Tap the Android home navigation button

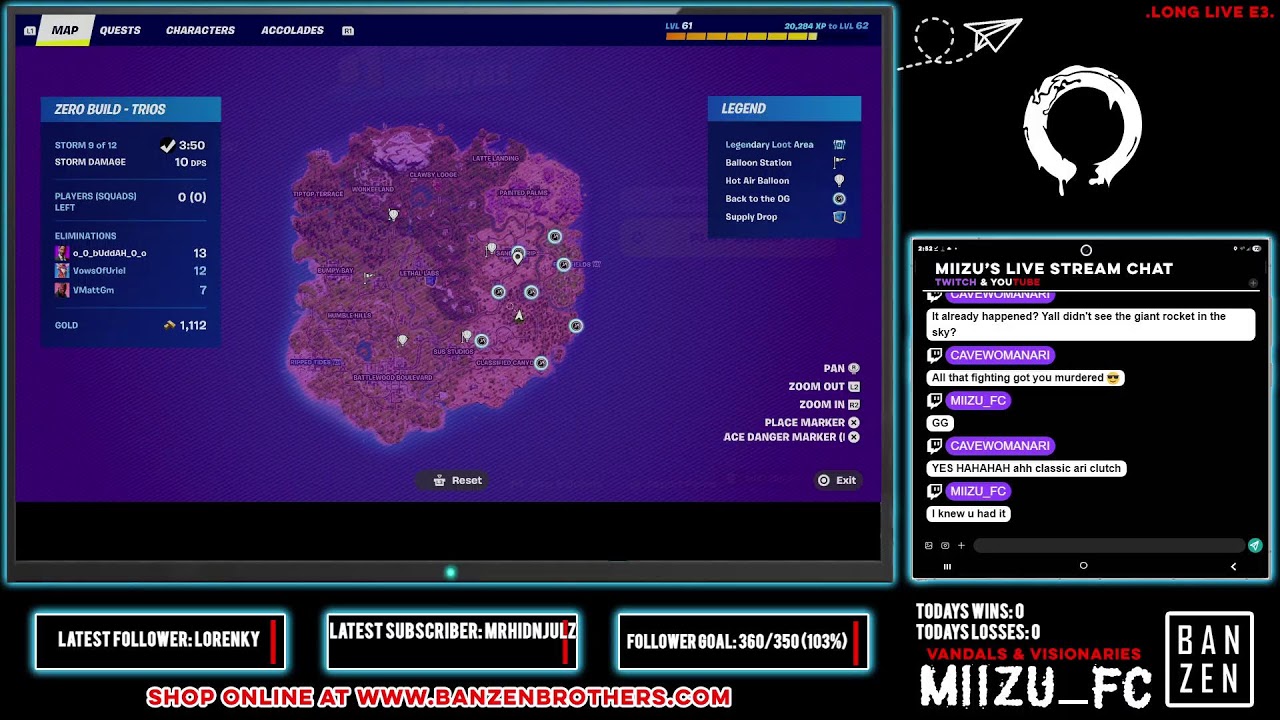click(1083, 566)
